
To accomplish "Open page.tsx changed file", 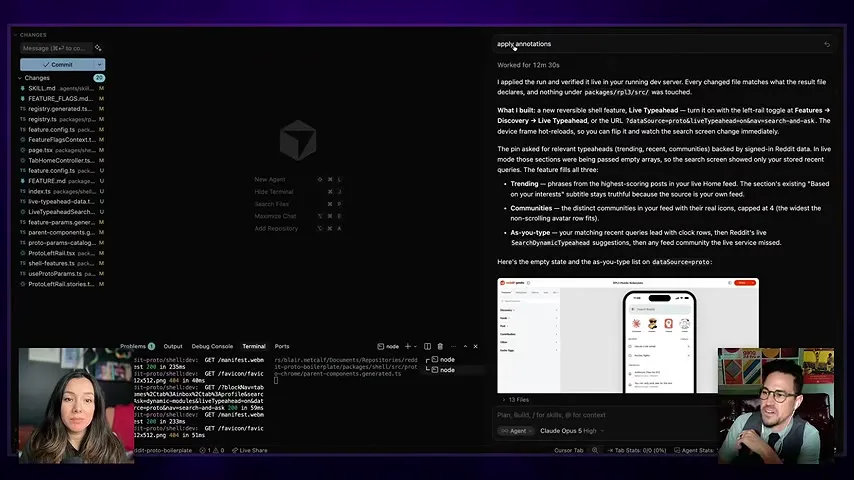I will pos(62,150).
